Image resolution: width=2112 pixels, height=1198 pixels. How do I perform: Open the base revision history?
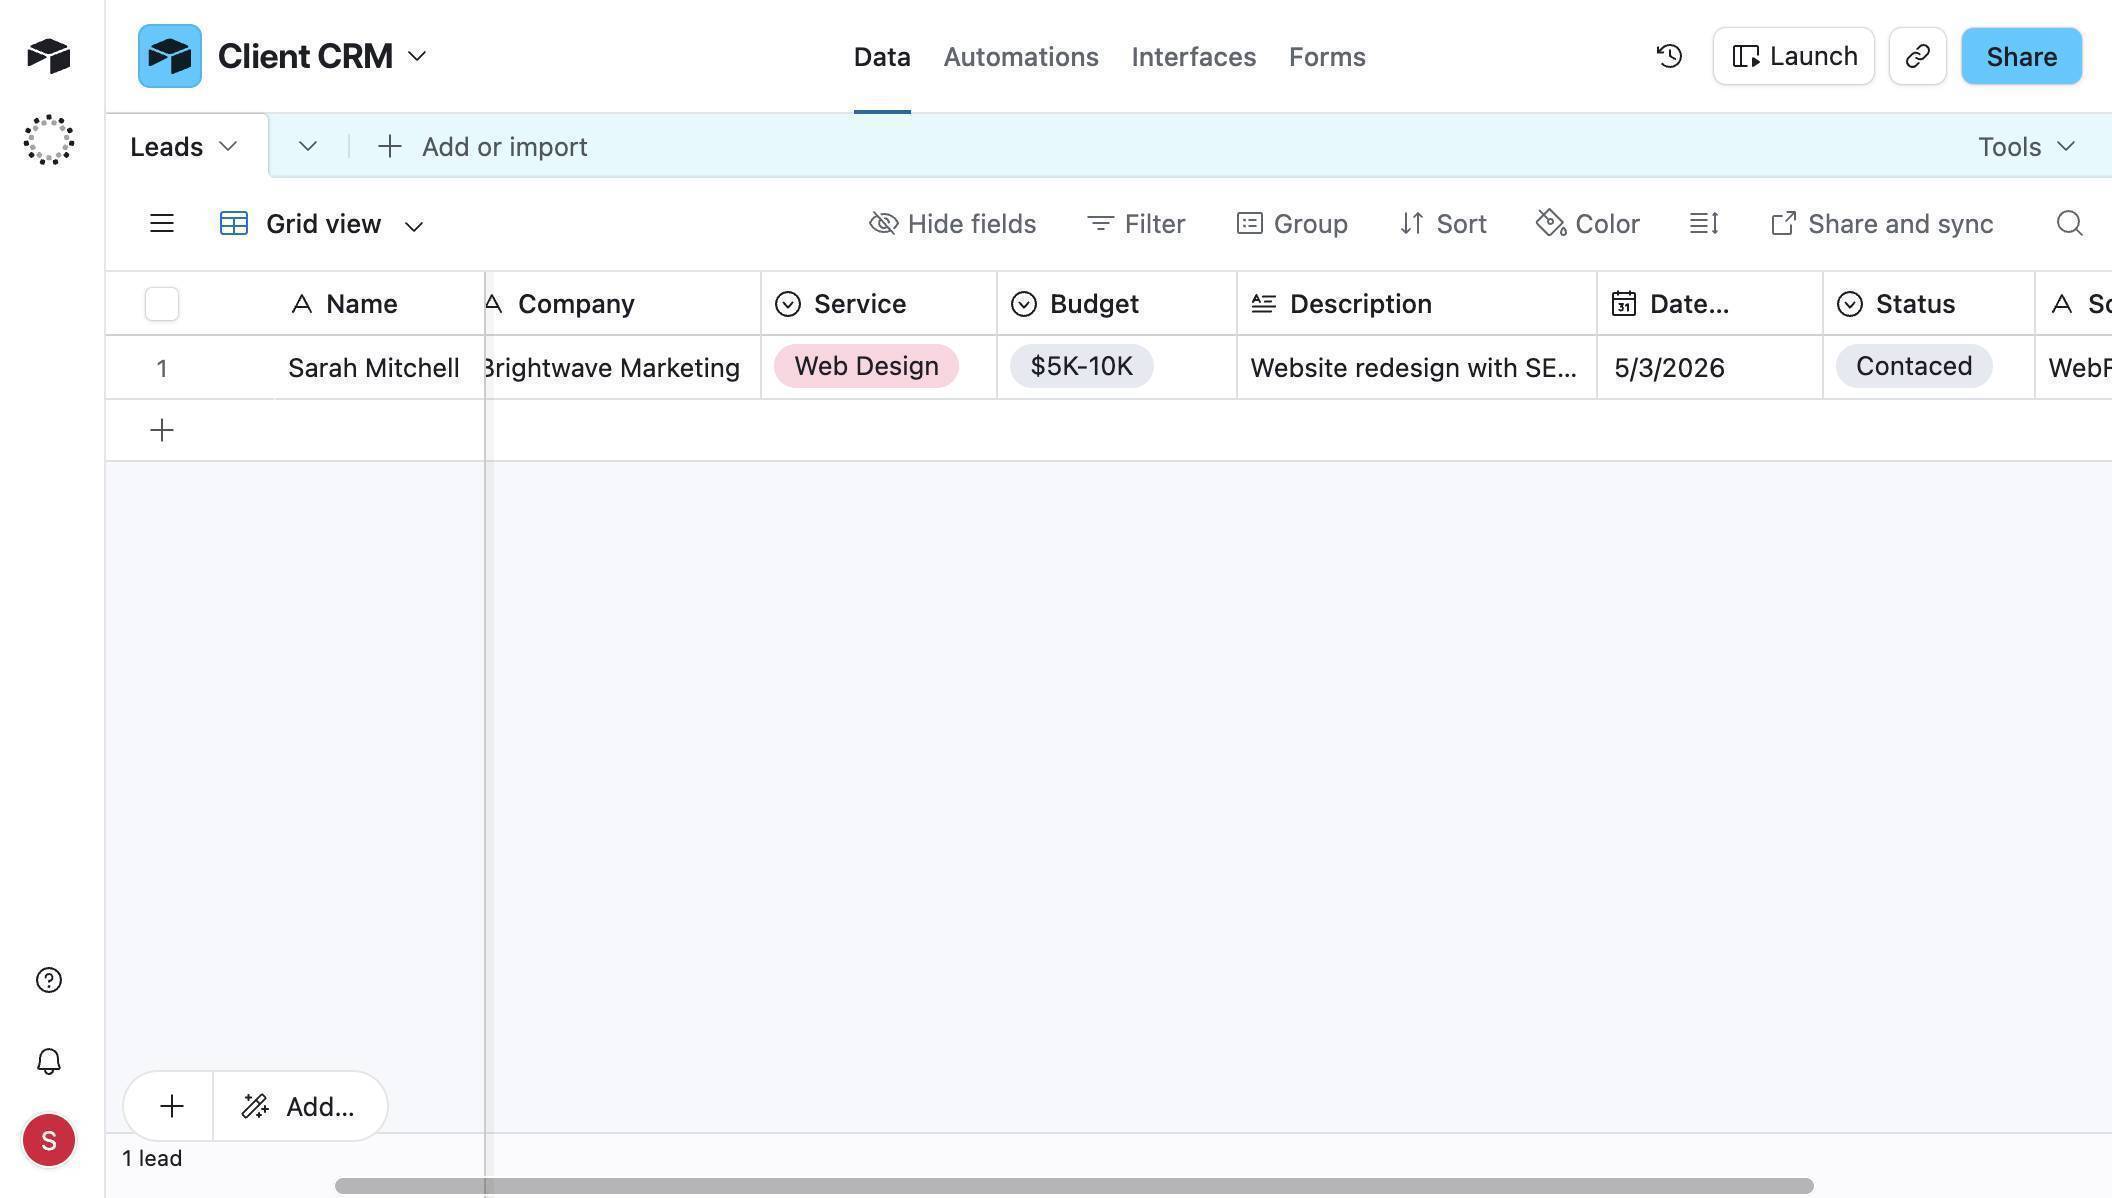(x=1668, y=56)
